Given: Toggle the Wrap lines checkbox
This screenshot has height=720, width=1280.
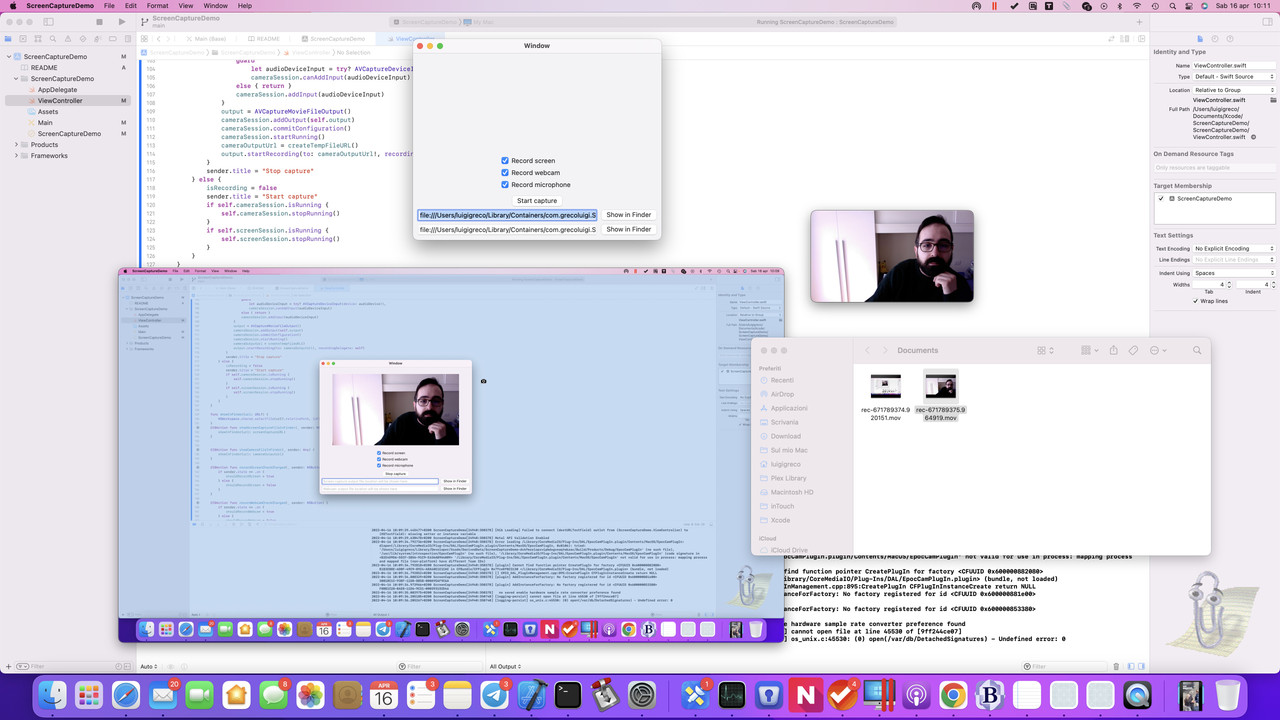Looking at the screenshot, I should click(x=1196, y=301).
